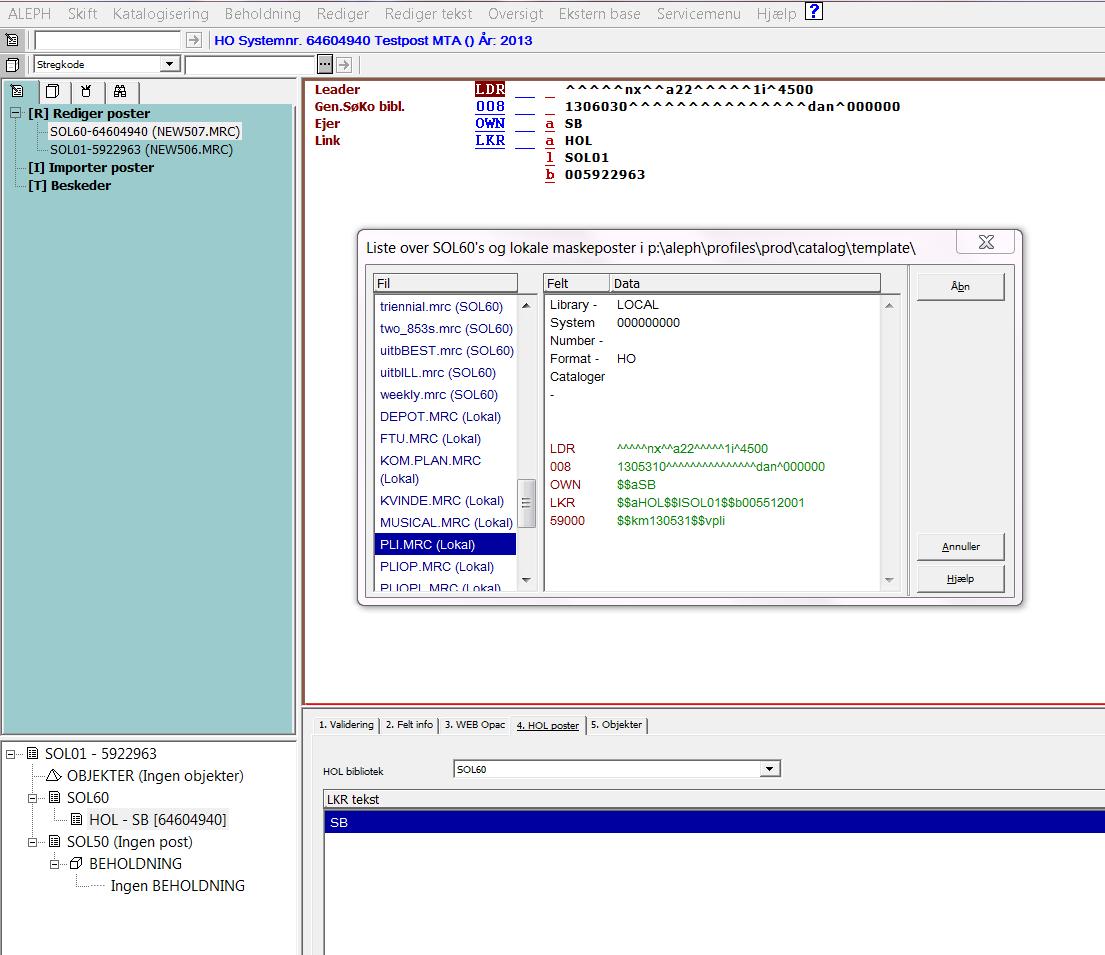The image size is (1105, 955).
Task: Select SOL01-5922963 (NEW506.MRC) record
Action: point(141,150)
